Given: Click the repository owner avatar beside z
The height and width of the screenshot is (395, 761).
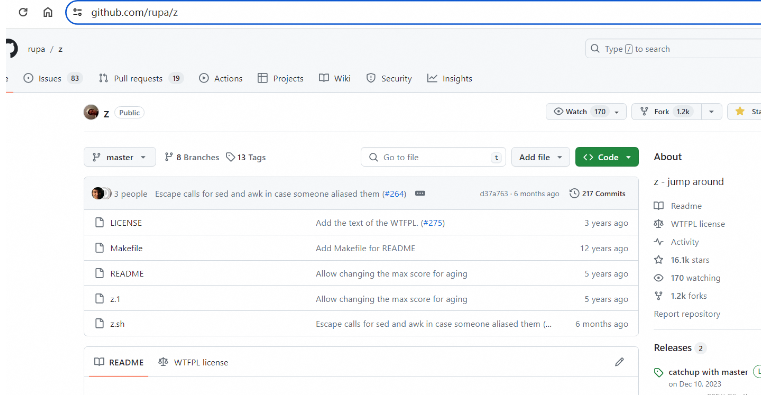Looking at the screenshot, I should click(x=91, y=112).
